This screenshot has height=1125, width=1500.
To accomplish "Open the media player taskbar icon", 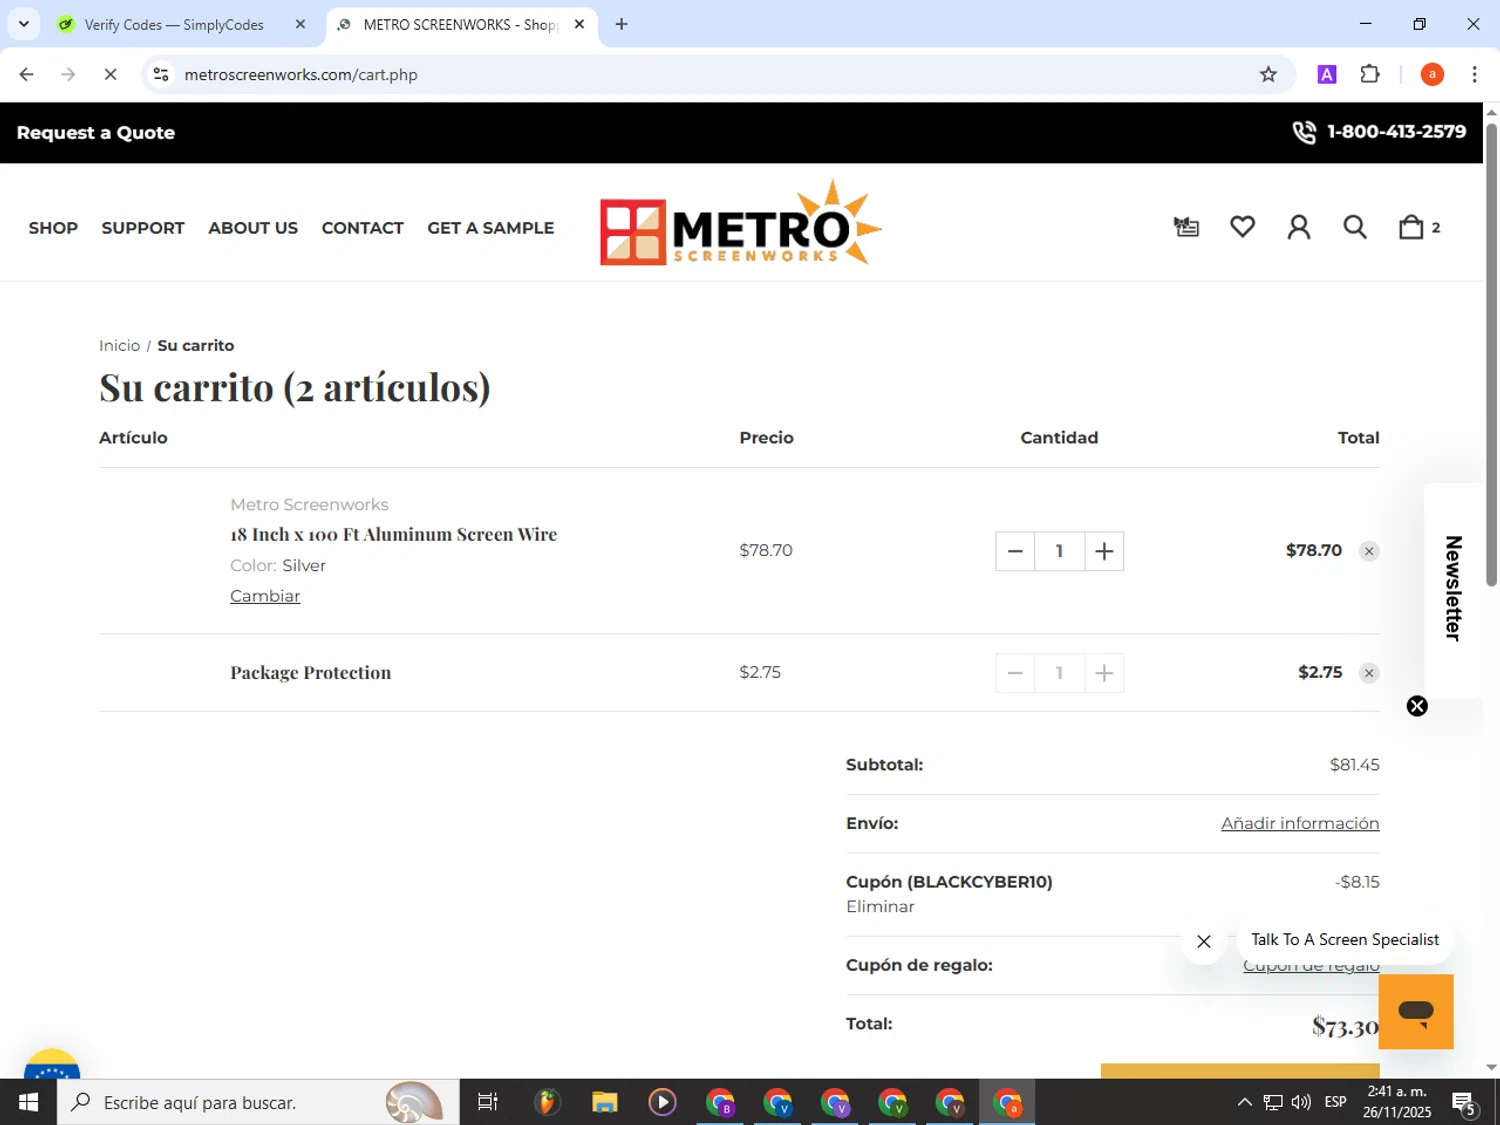I will (662, 1102).
